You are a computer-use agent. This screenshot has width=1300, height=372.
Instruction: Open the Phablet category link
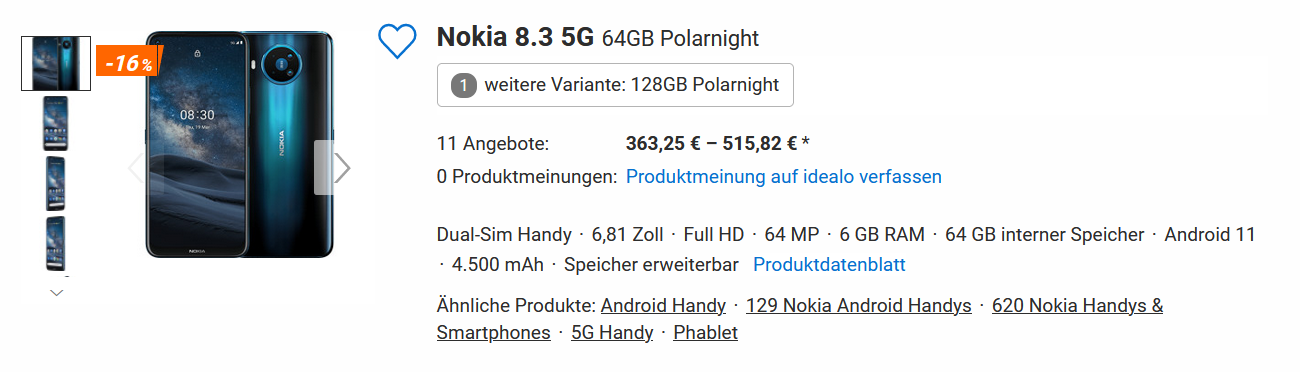click(706, 333)
